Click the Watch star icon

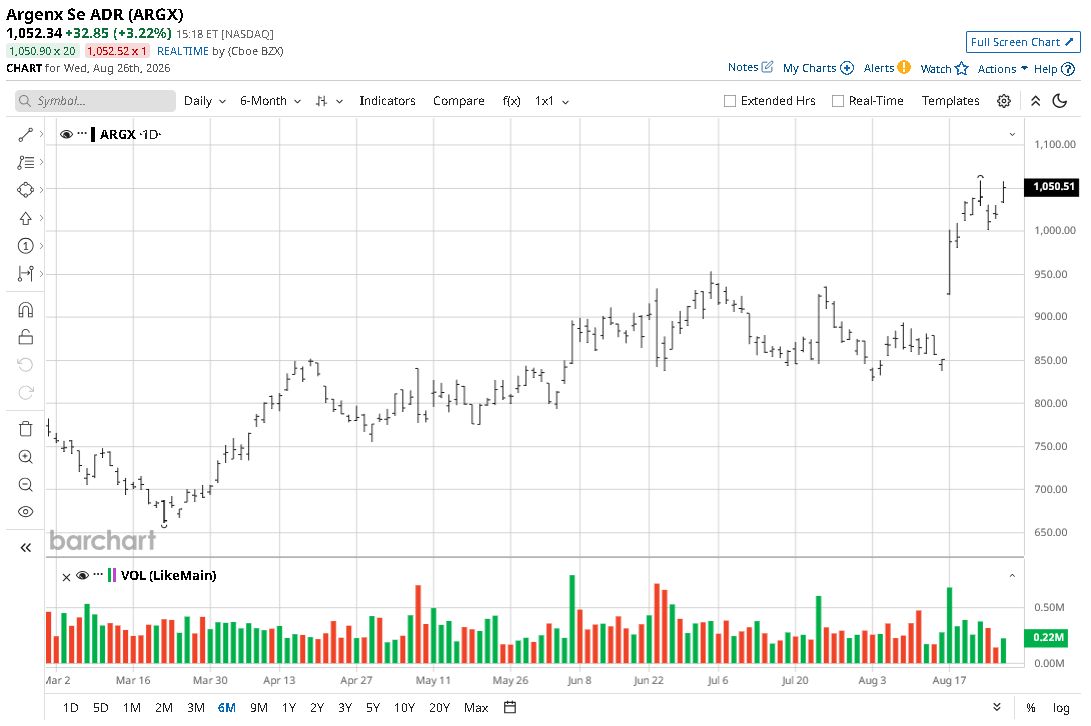coord(962,68)
